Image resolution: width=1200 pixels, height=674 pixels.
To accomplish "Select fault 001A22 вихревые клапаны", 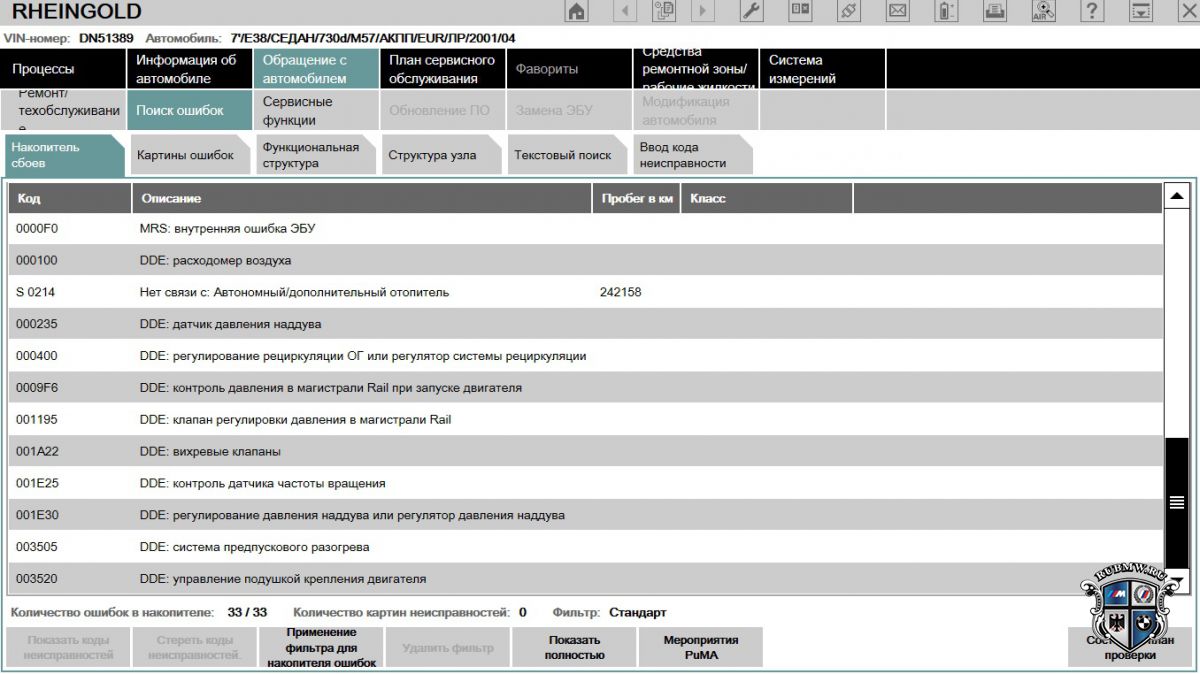I will pos(586,452).
